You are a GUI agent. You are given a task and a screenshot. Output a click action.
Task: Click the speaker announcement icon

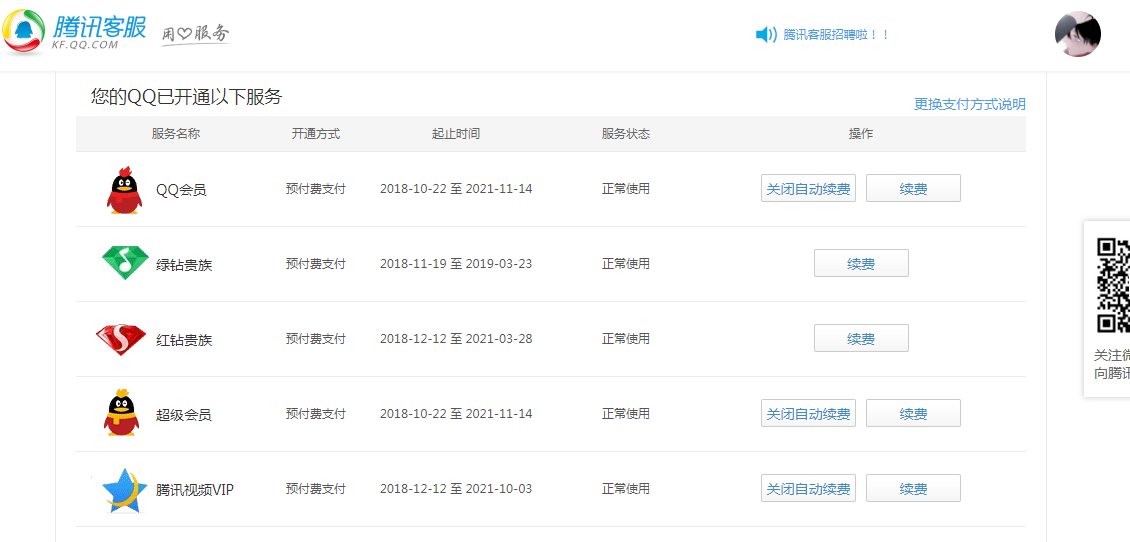point(765,35)
